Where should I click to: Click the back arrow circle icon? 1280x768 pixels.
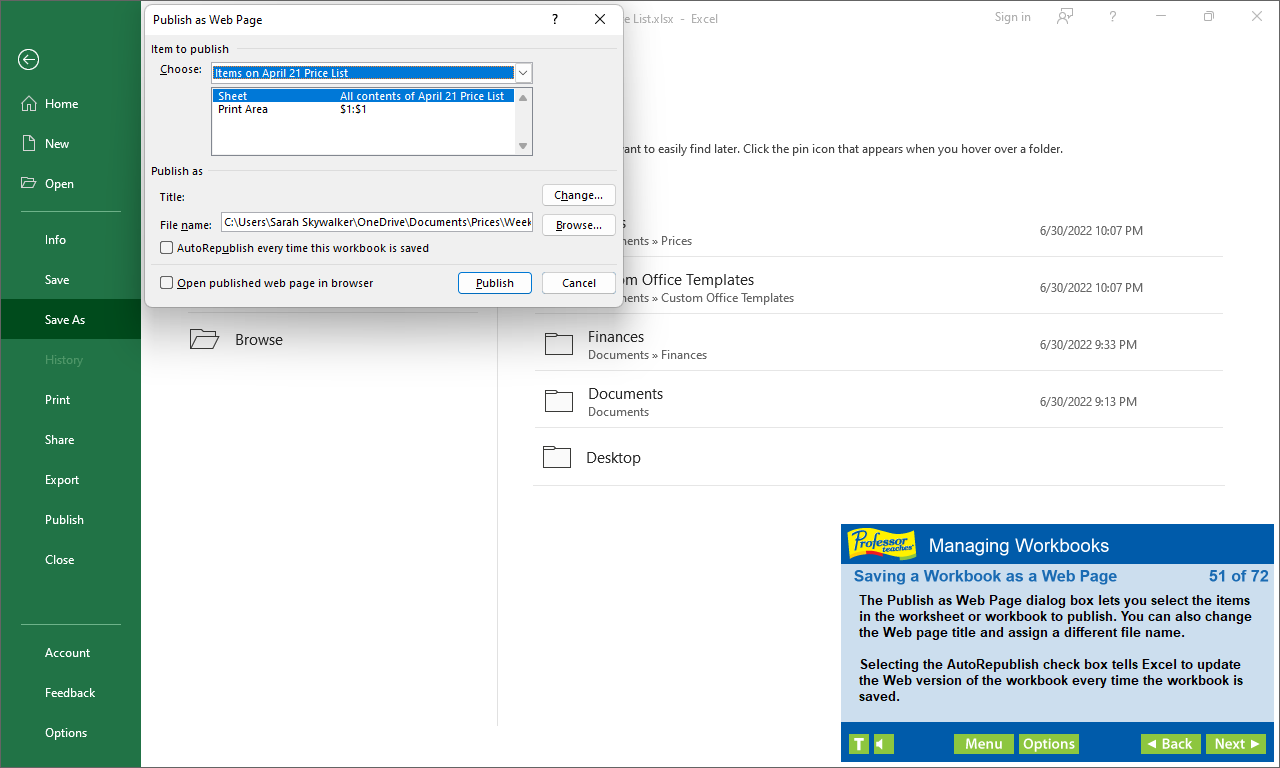(x=28, y=60)
